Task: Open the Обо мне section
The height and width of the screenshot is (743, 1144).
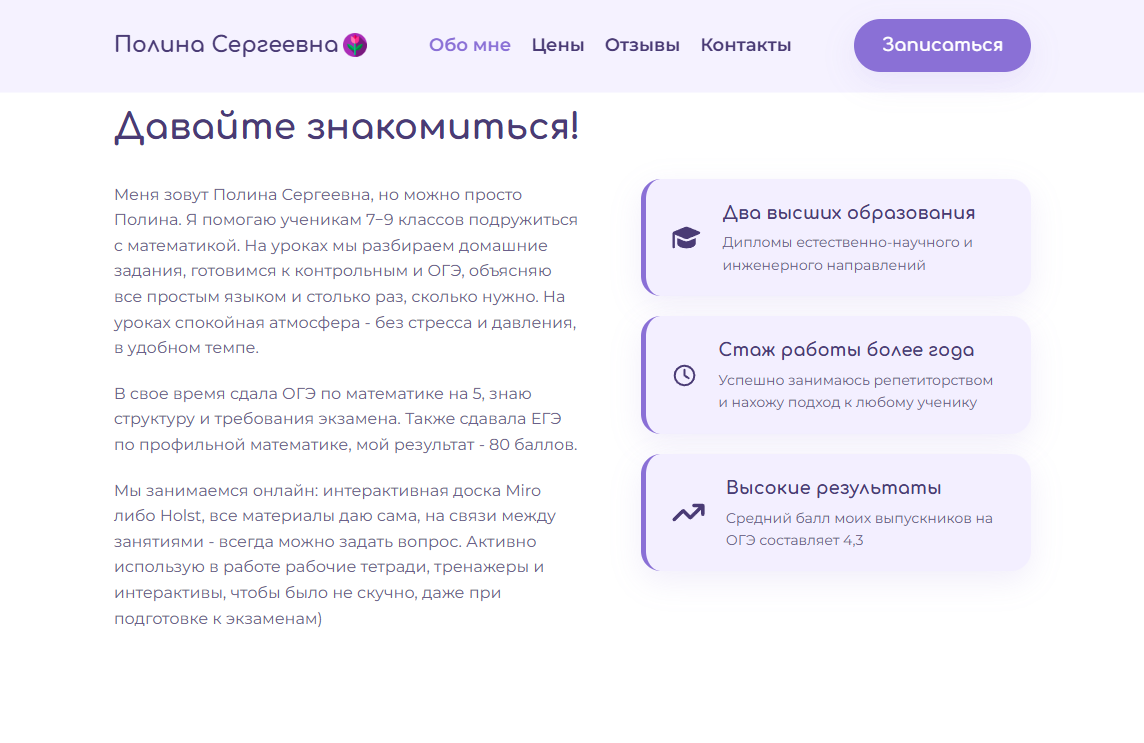Action: (470, 45)
